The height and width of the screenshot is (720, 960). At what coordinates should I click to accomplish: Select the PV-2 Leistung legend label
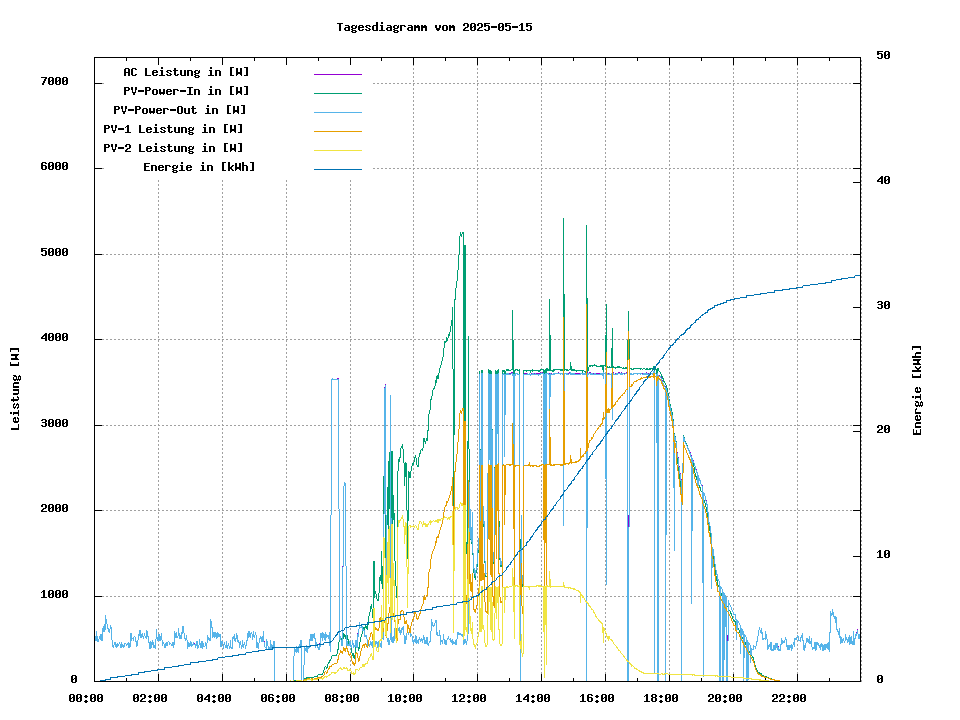[173, 148]
